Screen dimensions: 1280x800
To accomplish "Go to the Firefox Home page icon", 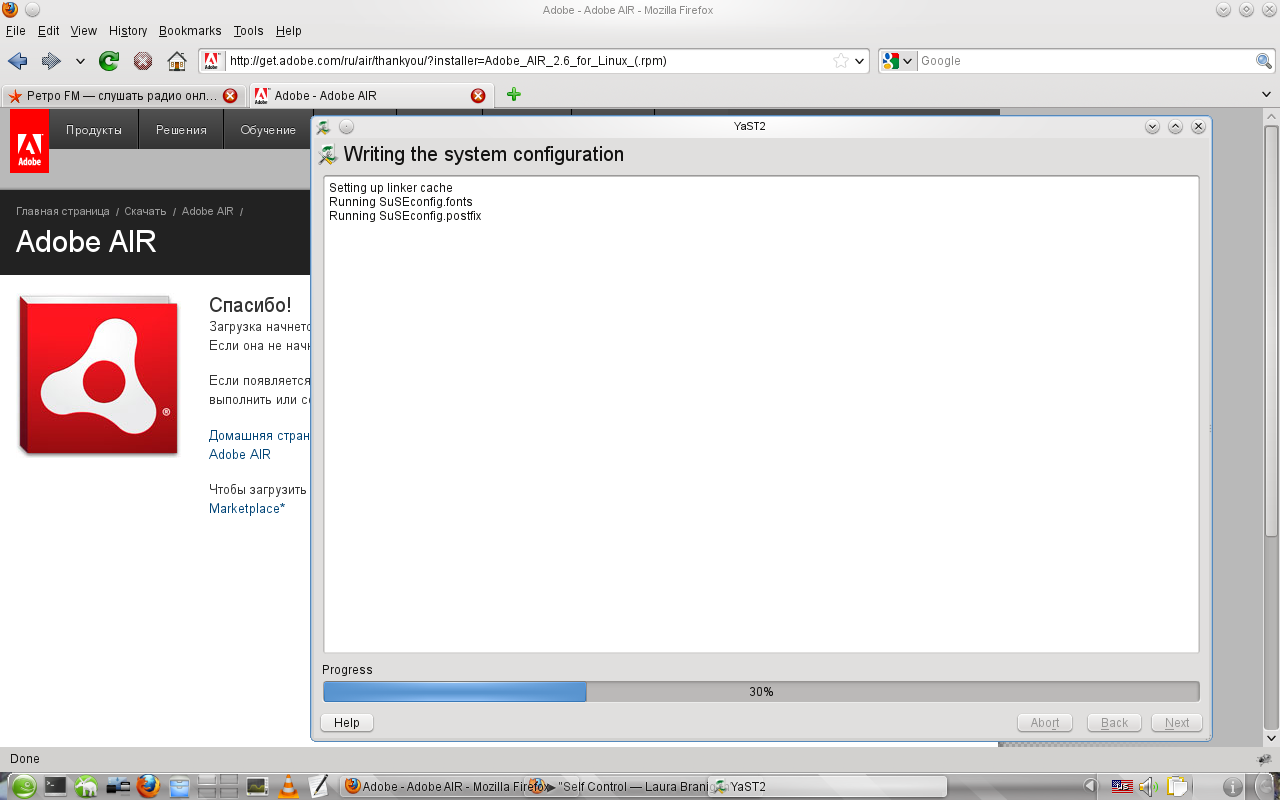I will tap(177, 61).
